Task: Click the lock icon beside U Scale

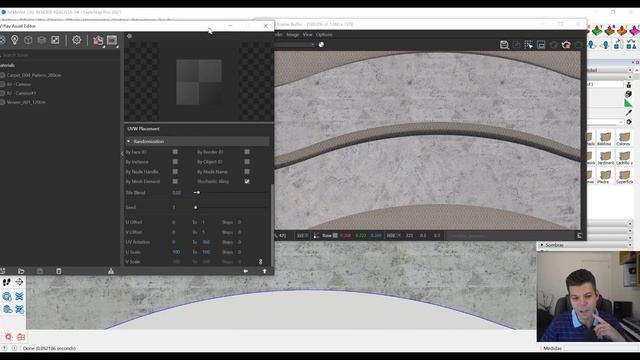Action: coord(260,261)
